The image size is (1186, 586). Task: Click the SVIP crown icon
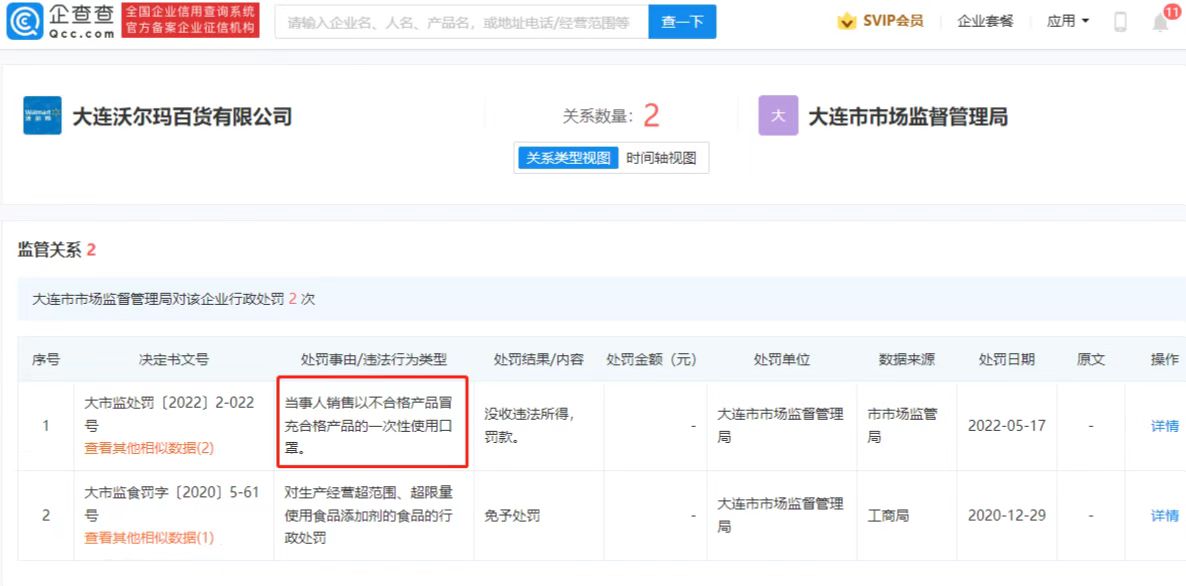pos(846,21)
